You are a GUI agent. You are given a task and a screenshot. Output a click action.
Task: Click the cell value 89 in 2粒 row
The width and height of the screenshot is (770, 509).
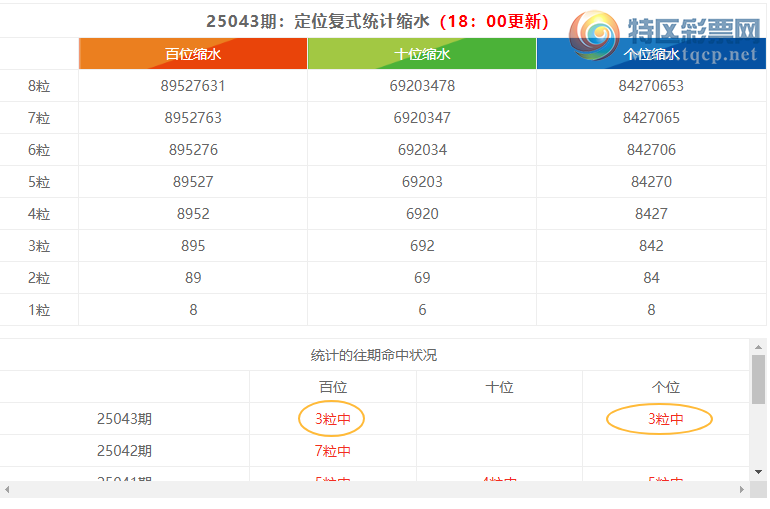193,278
